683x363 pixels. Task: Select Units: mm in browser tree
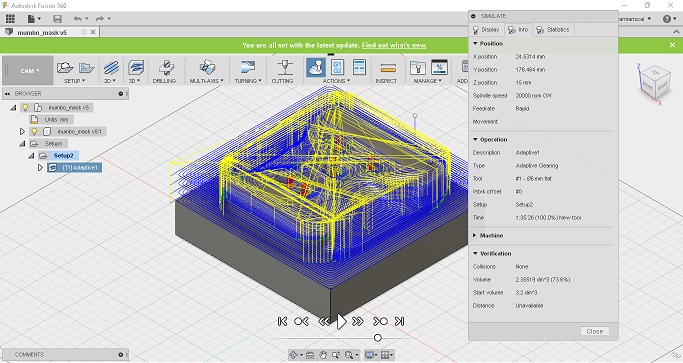click(x=57, y=119)
